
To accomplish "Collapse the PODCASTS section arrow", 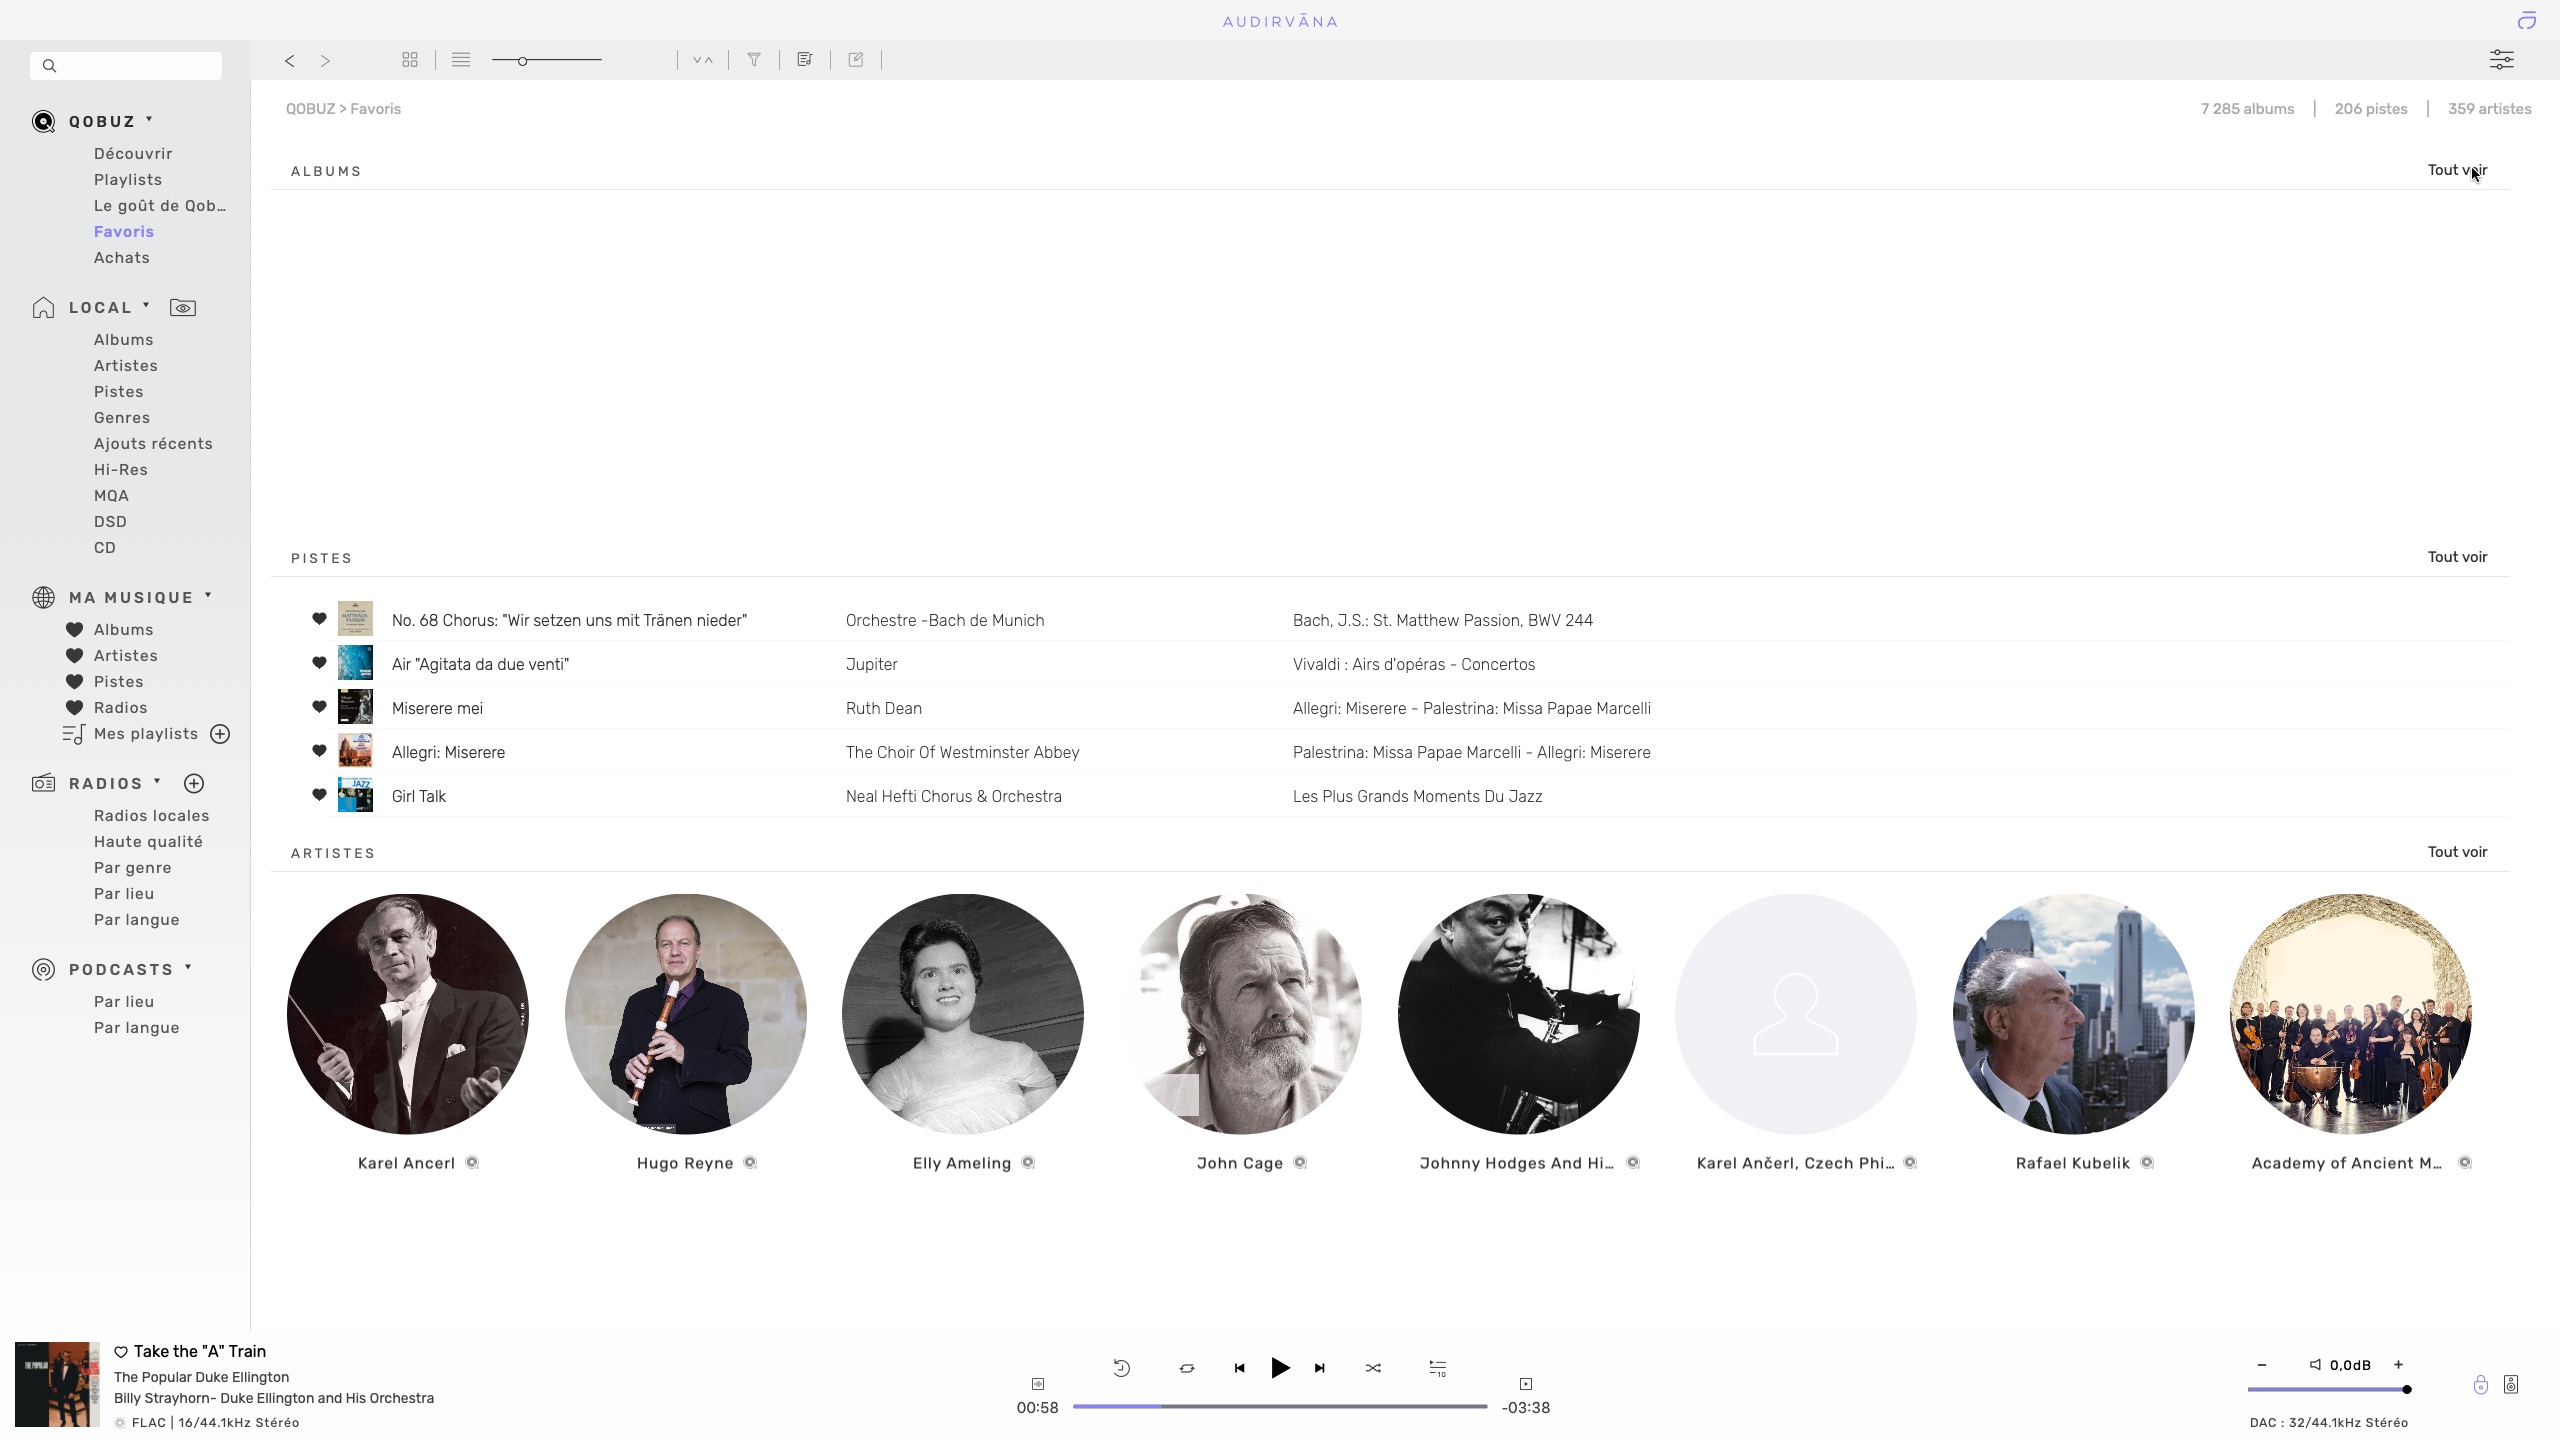I will tap(188, 967).
